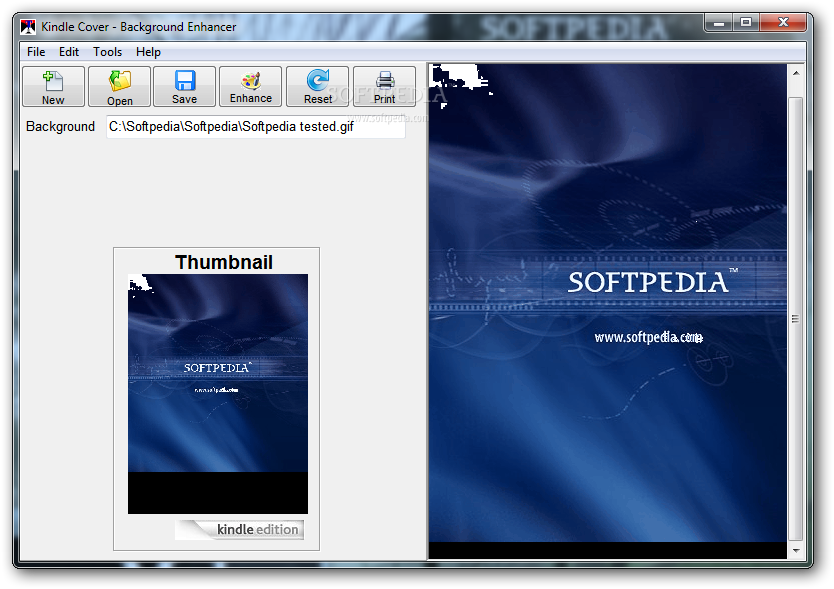Viewport: 834px width, 589px height.
Task: Maximize the Kindle Cover window
Action: point(746,22)
